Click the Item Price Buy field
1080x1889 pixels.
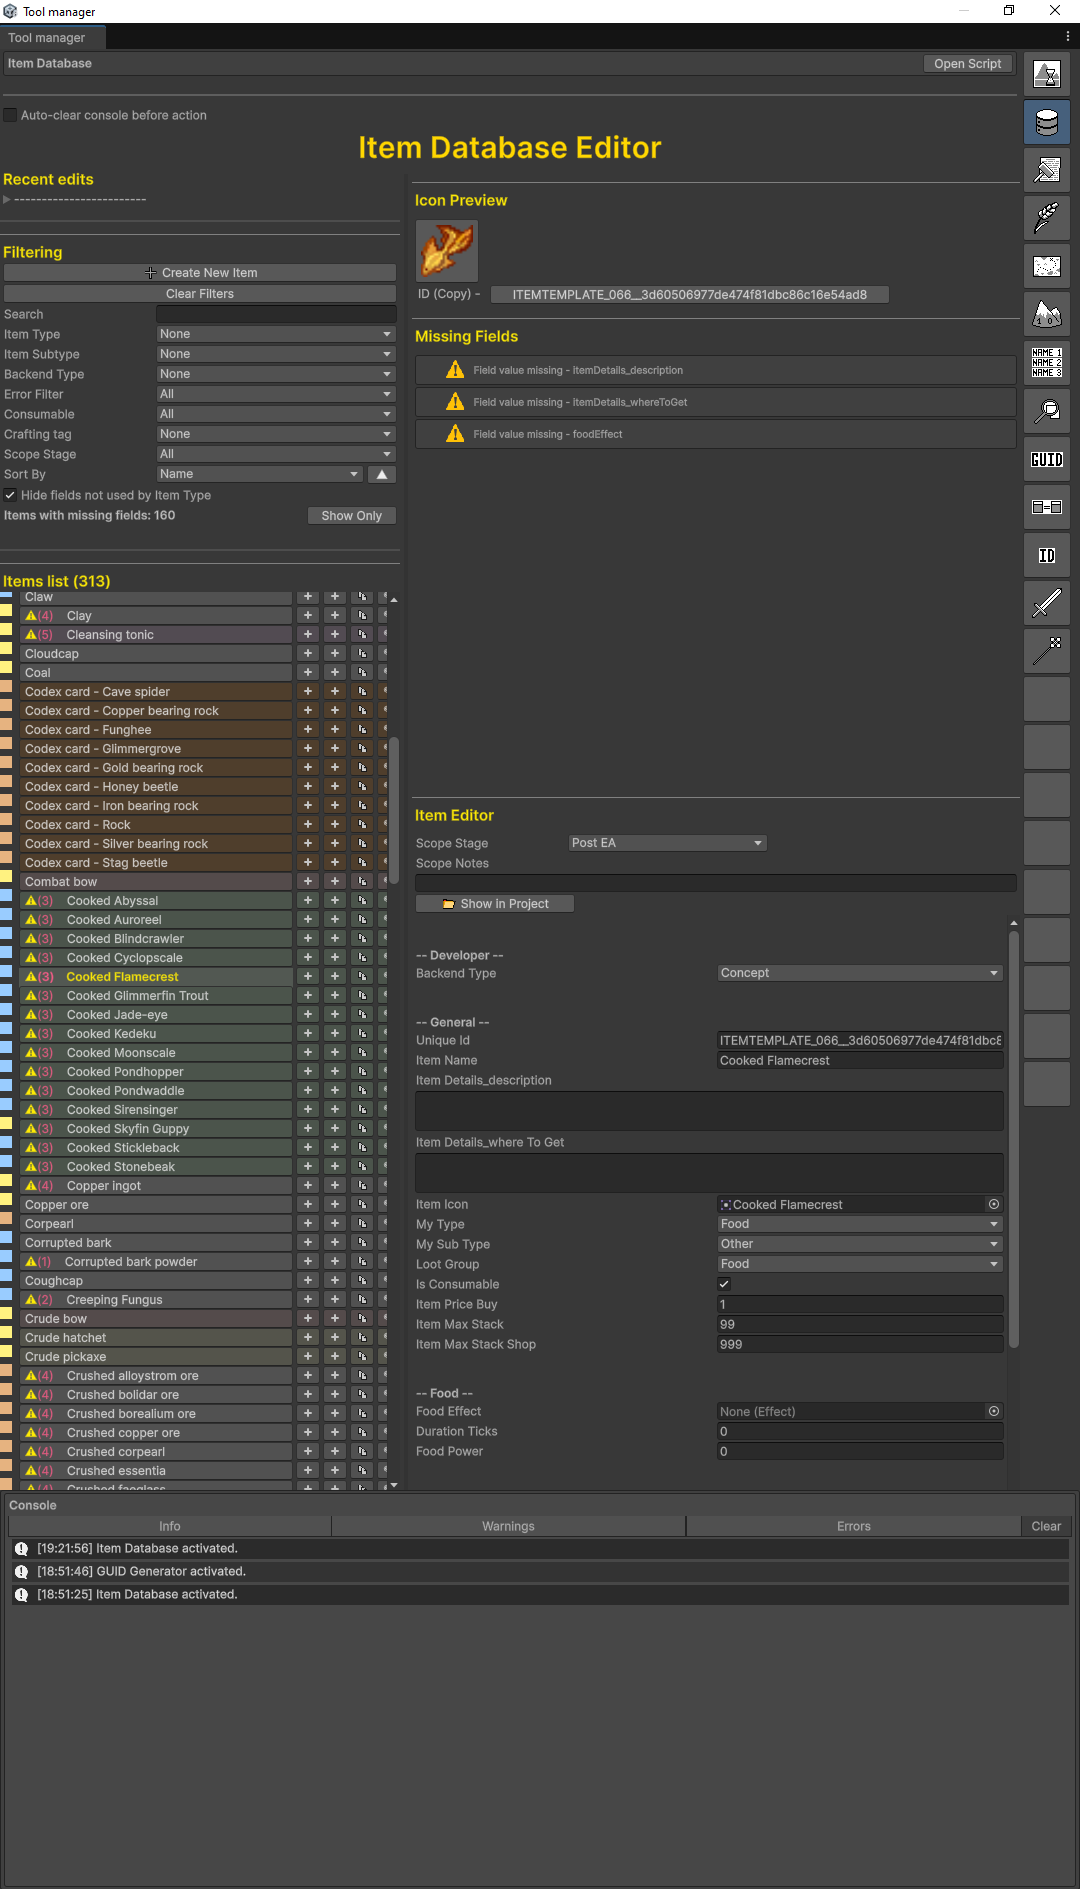[860, 1304]
